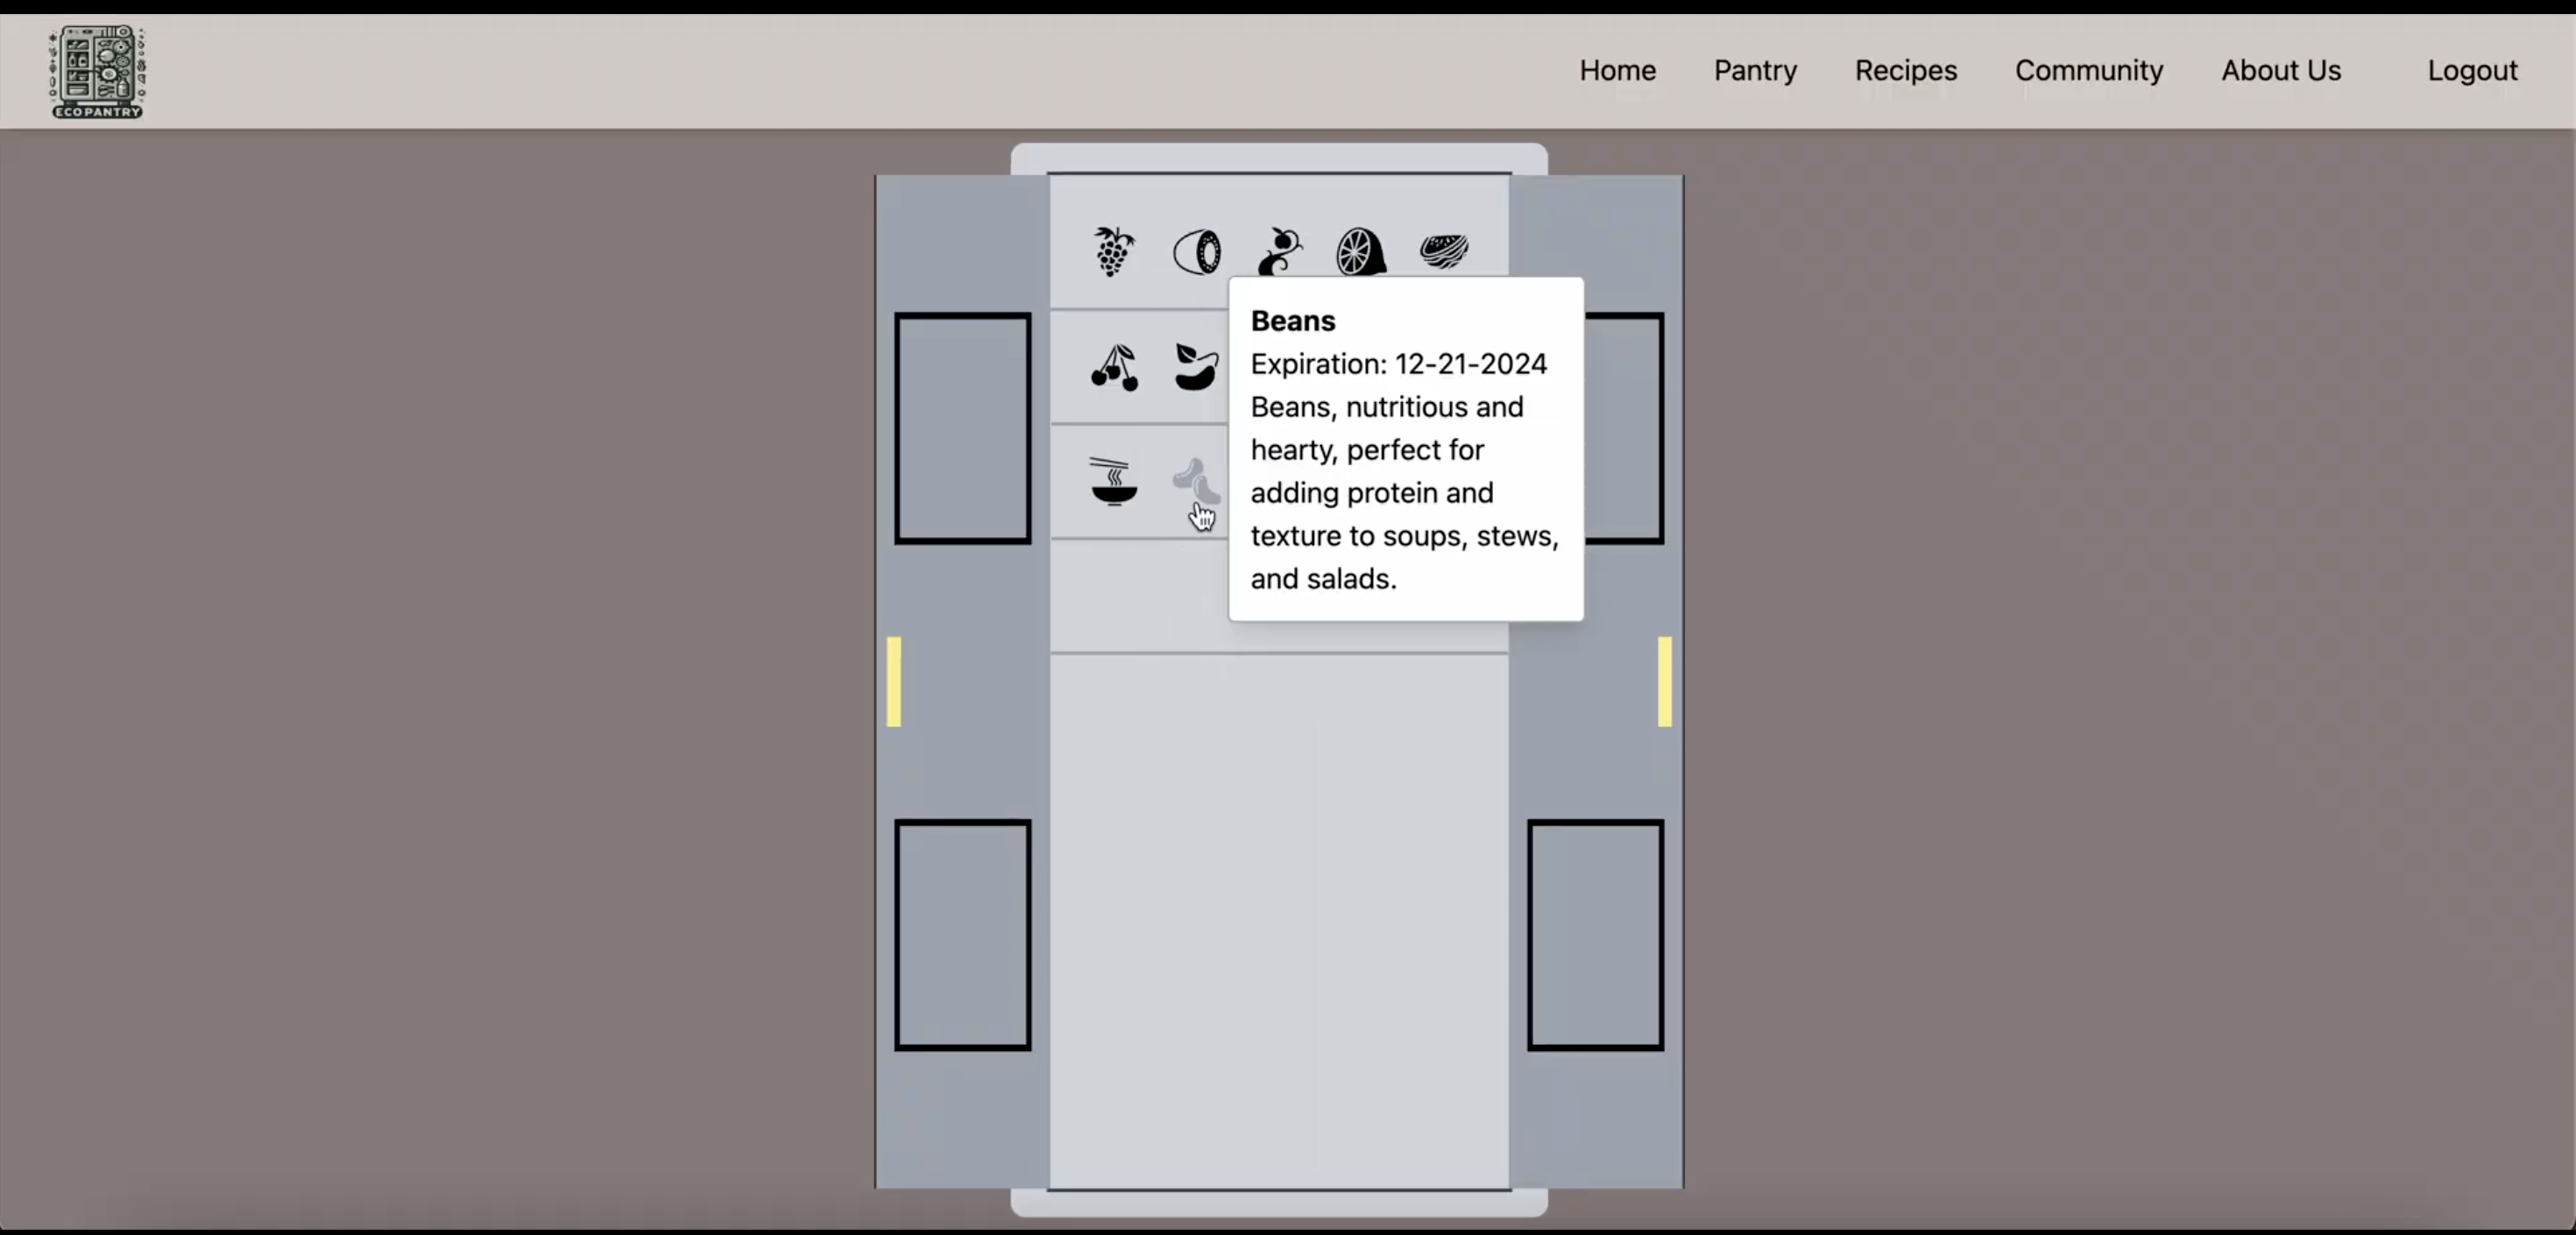Open the About Us page
Image resolution: width=2576 pixels, height=1235 pixels.
2280,70
